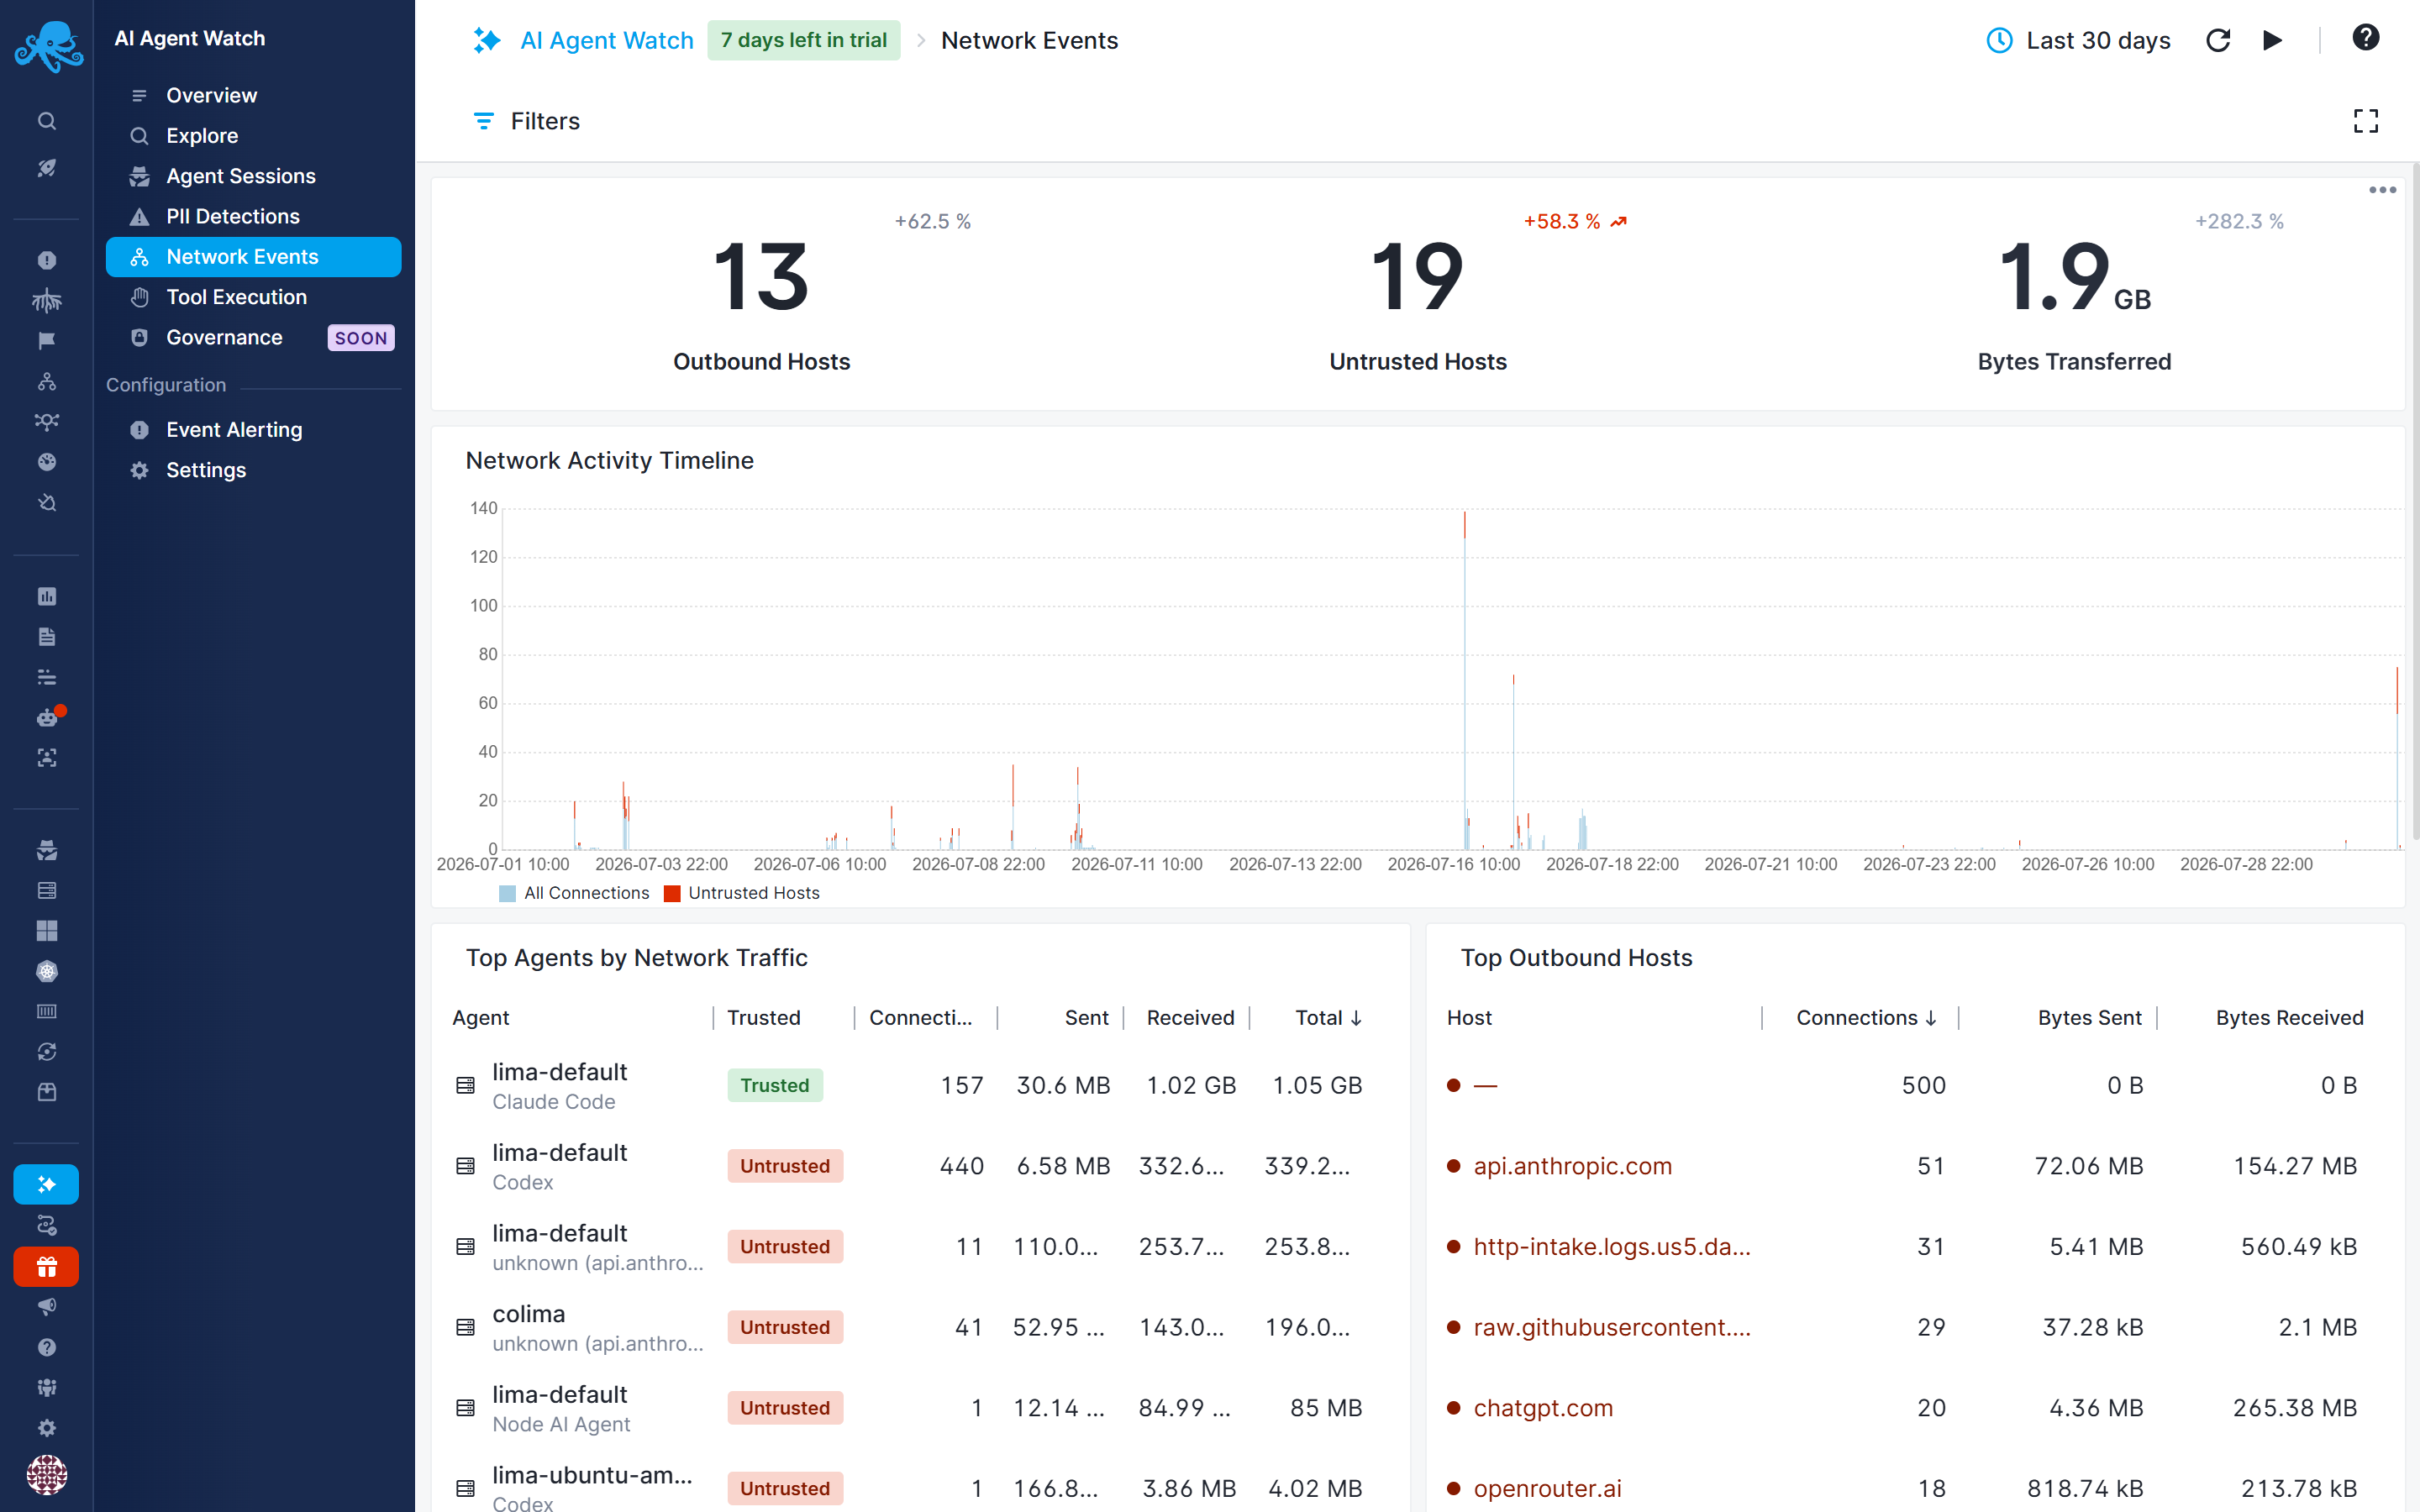Open the dashboards bar chart icon in rail
Image resolution: width=2420 pixels, height=1512 pixels.
[x=47, y=596]
